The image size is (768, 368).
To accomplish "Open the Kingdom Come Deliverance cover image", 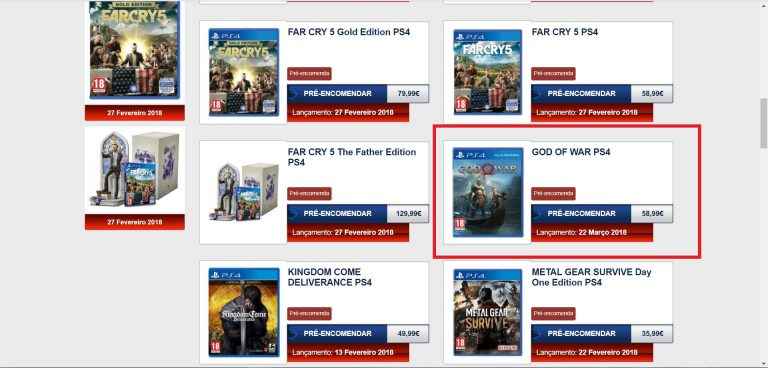I will pos(244,312).
